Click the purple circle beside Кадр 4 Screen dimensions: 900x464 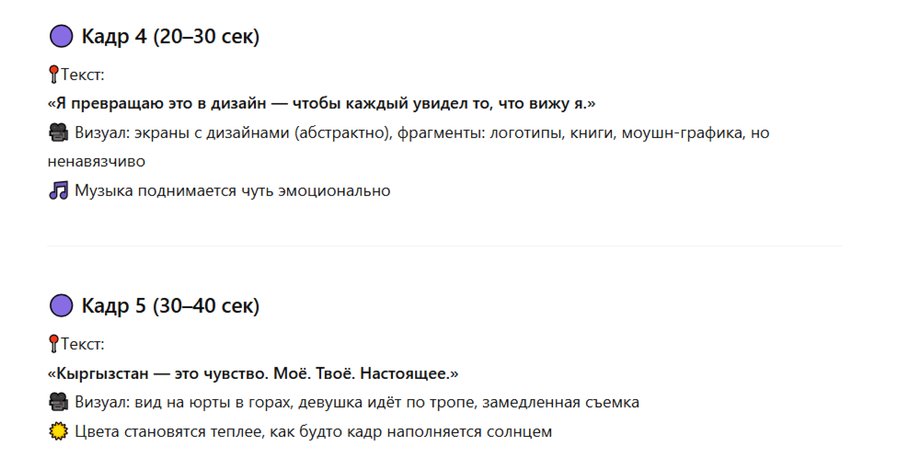click(x=61, y=37)
